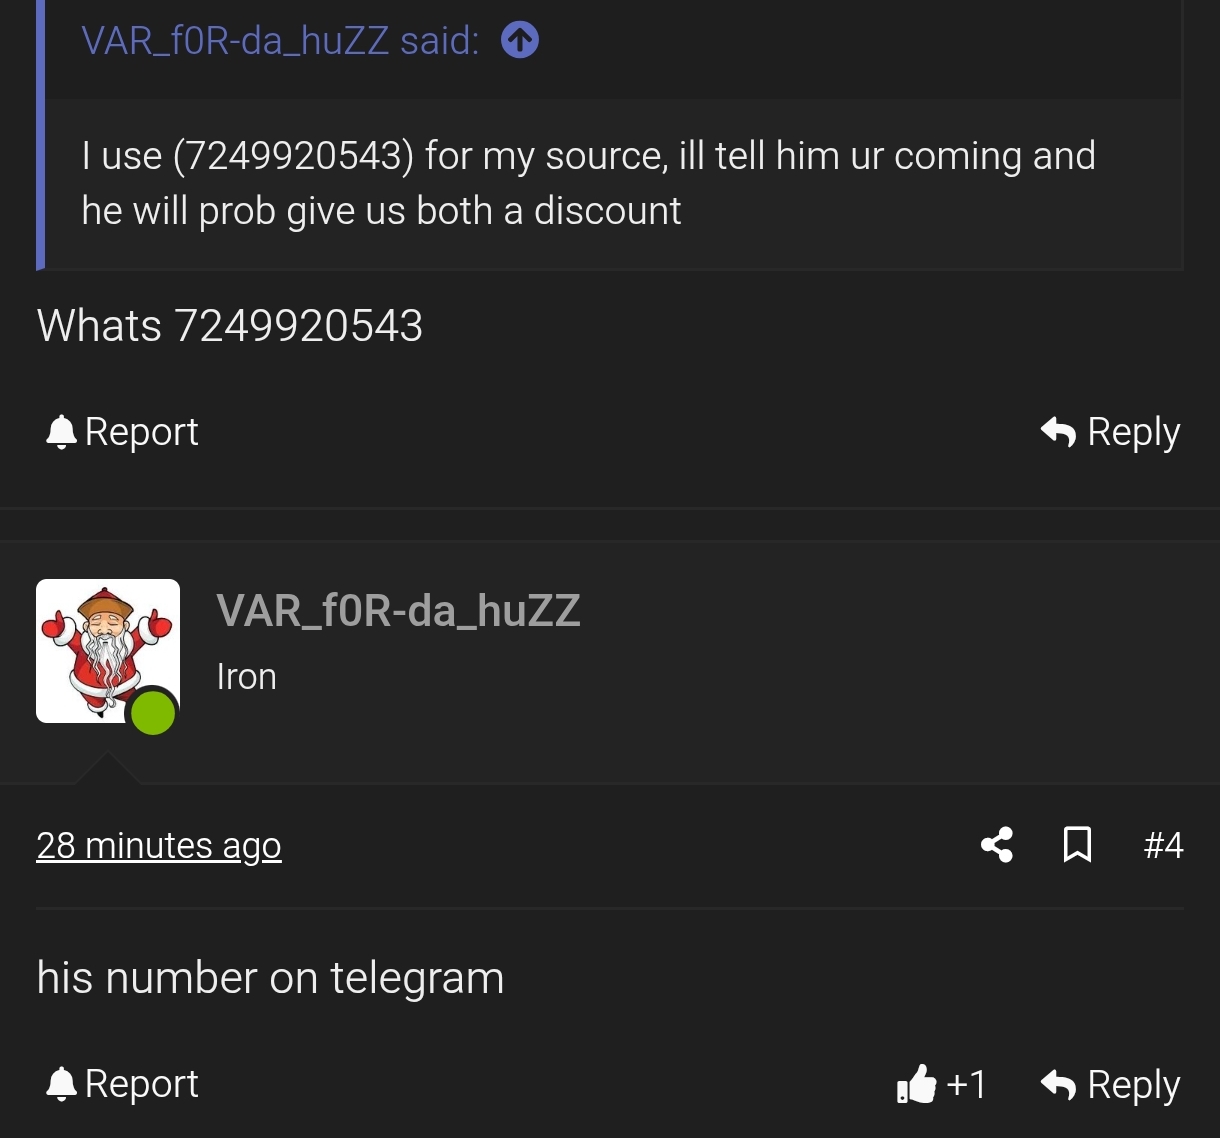Open VAR_f0R-da_huZZ Santa avatar
Screen dimensions: 1220x1138
point(108,651)
